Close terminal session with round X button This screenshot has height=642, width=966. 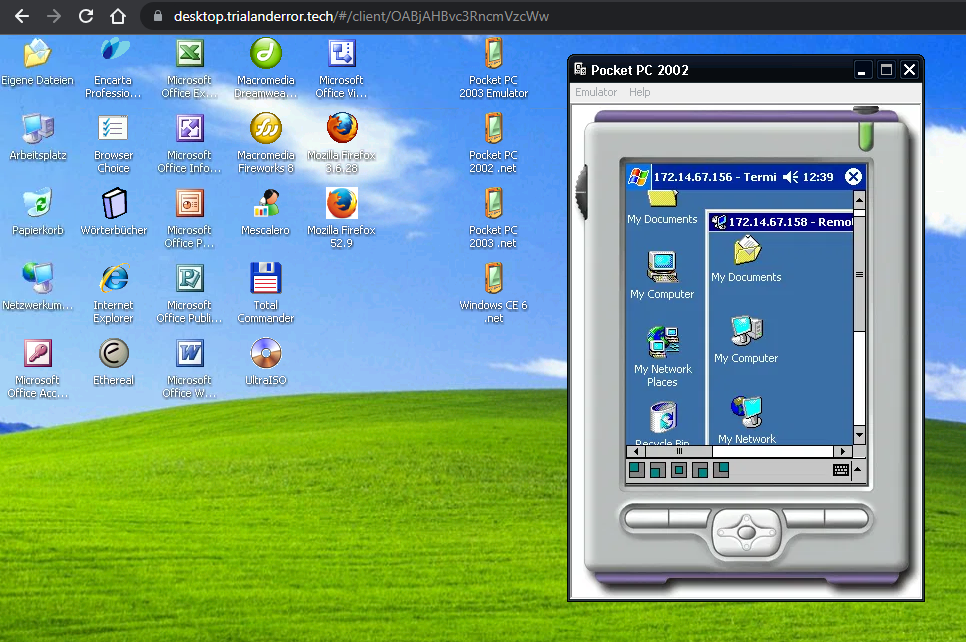pyautogui.click(x=853, y=177)
